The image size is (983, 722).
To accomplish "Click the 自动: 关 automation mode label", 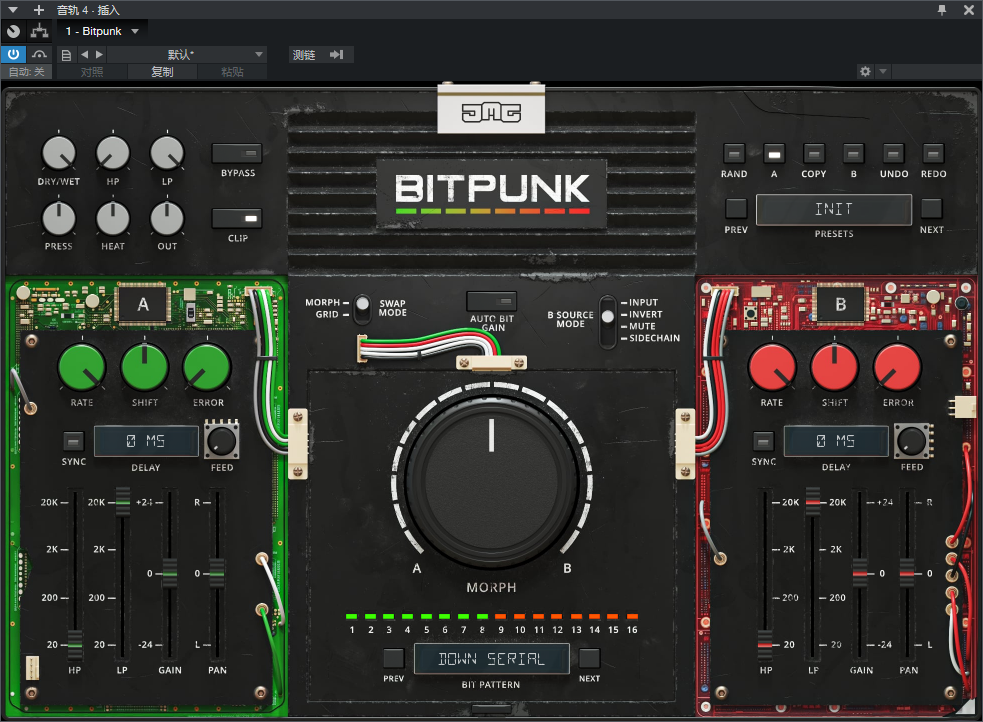I will tap(26, 72).
